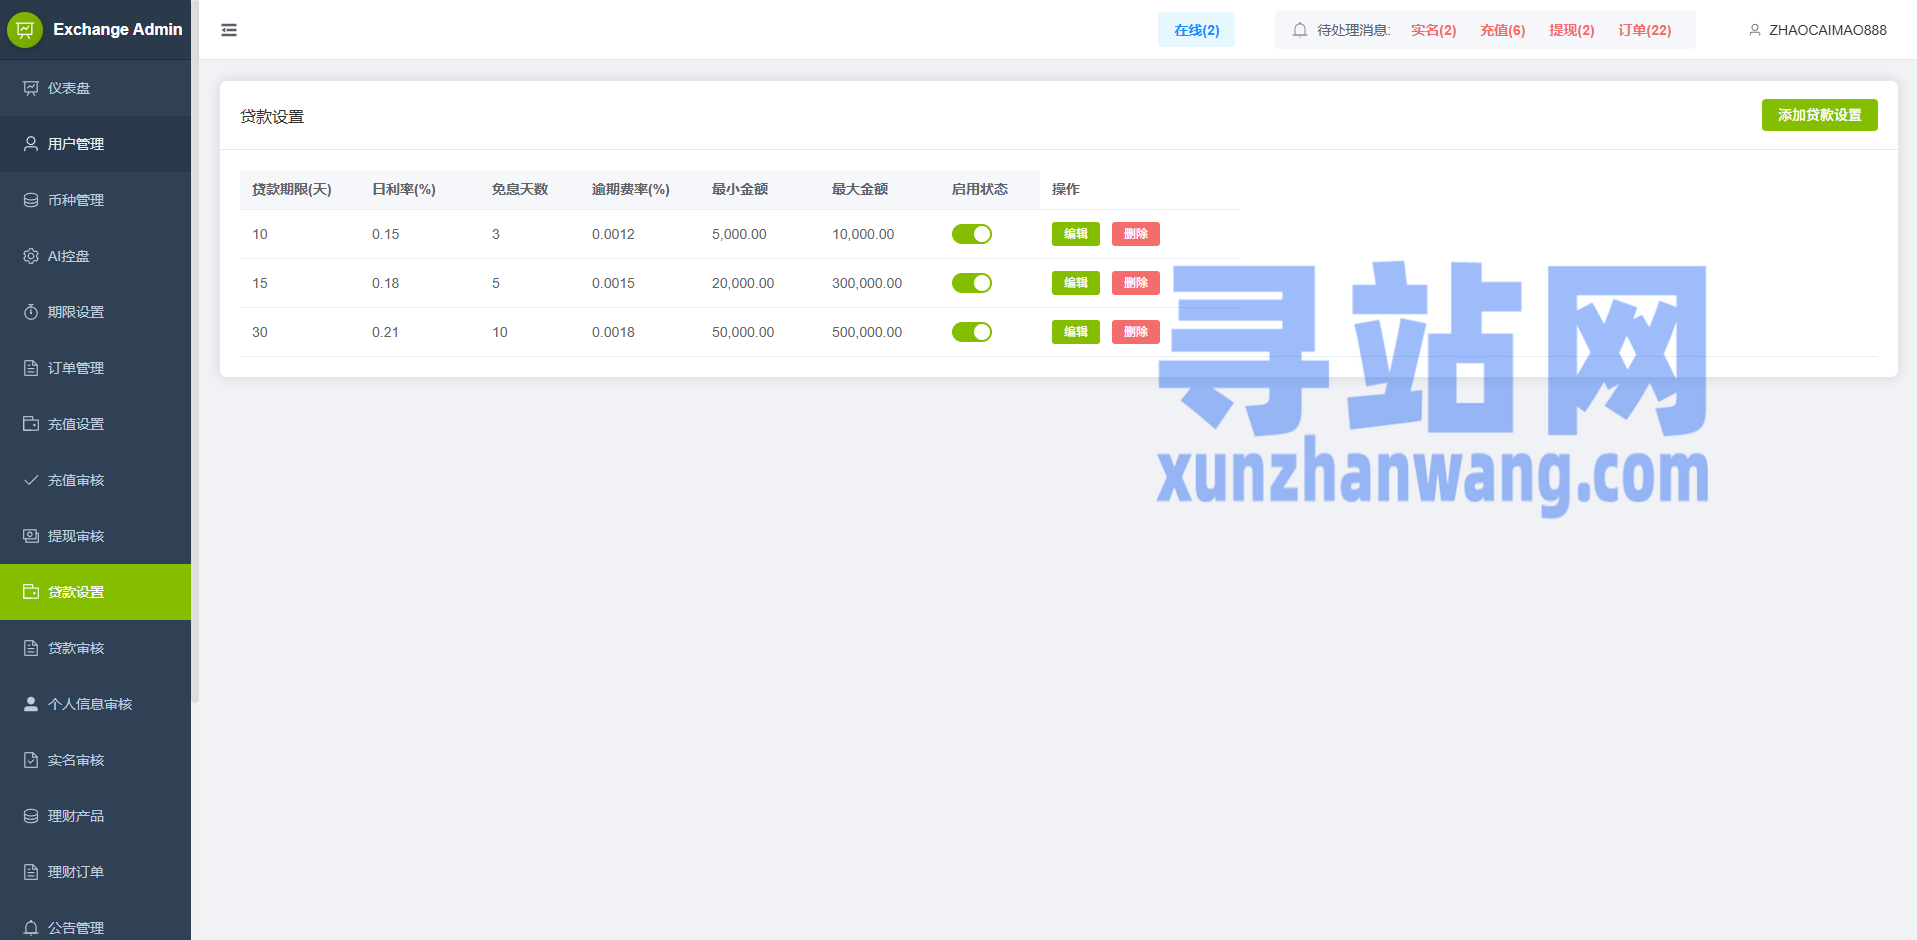This screenshot has width=1917, height=940.
Task: Open the 币种管理 menu item
Action: (95, 200)
